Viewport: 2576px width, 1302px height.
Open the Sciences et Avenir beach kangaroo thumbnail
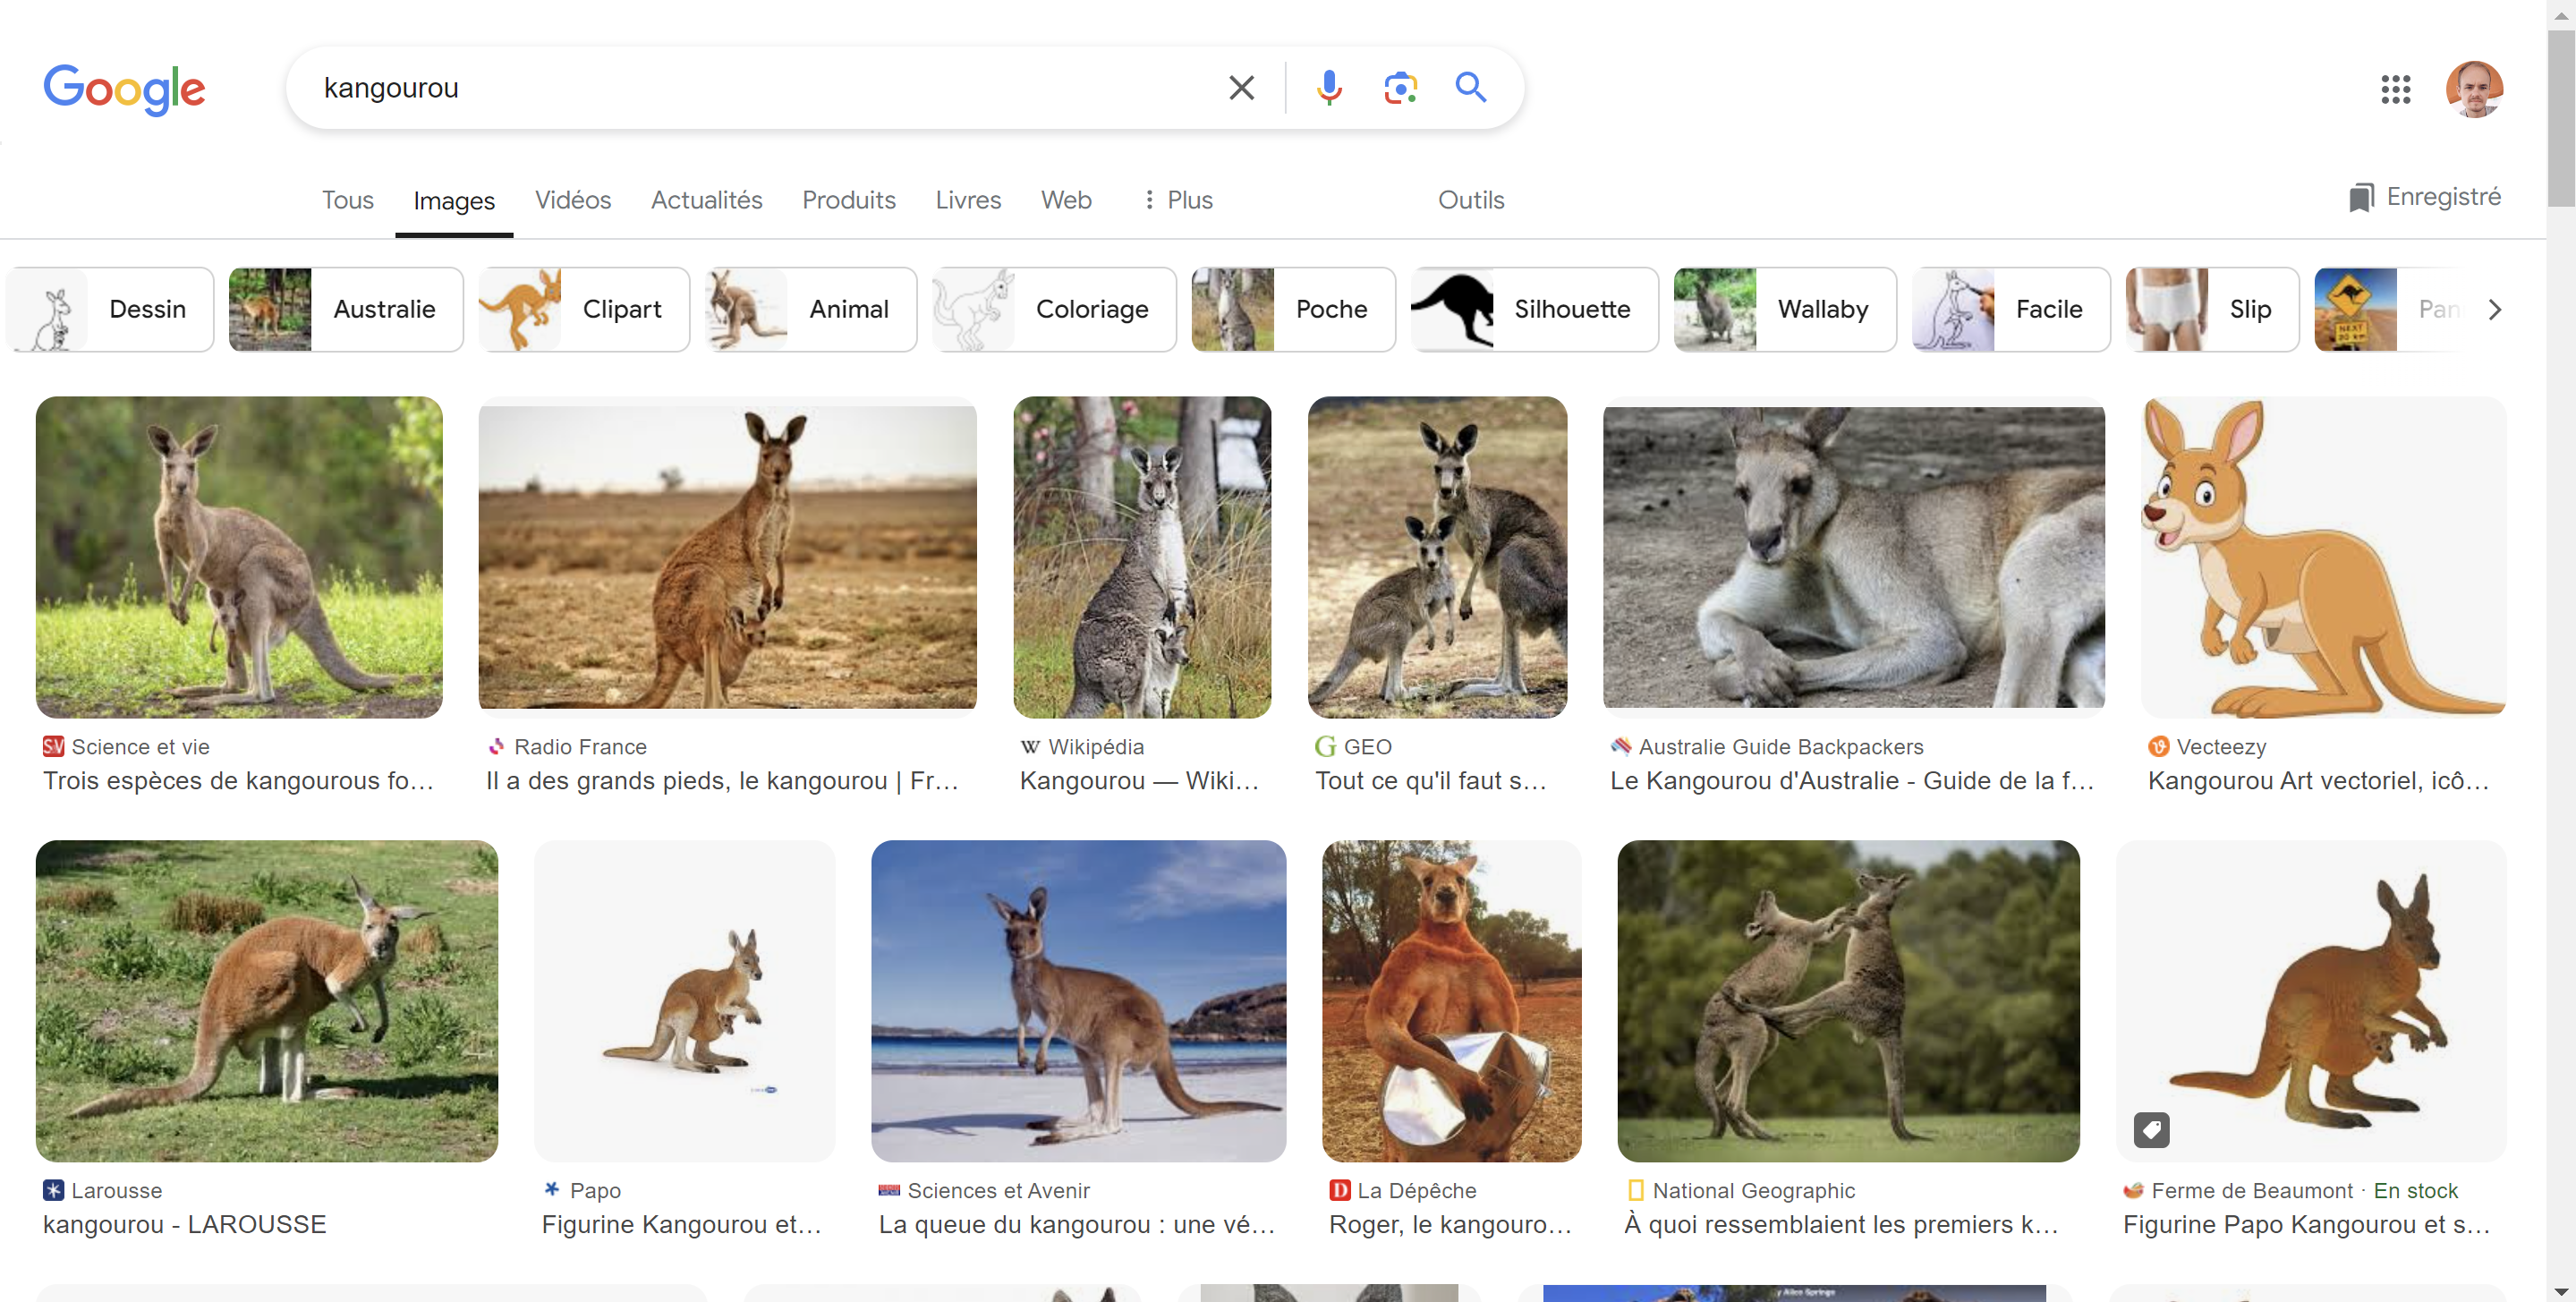pyautogui.click(x=1078, y=1000)
